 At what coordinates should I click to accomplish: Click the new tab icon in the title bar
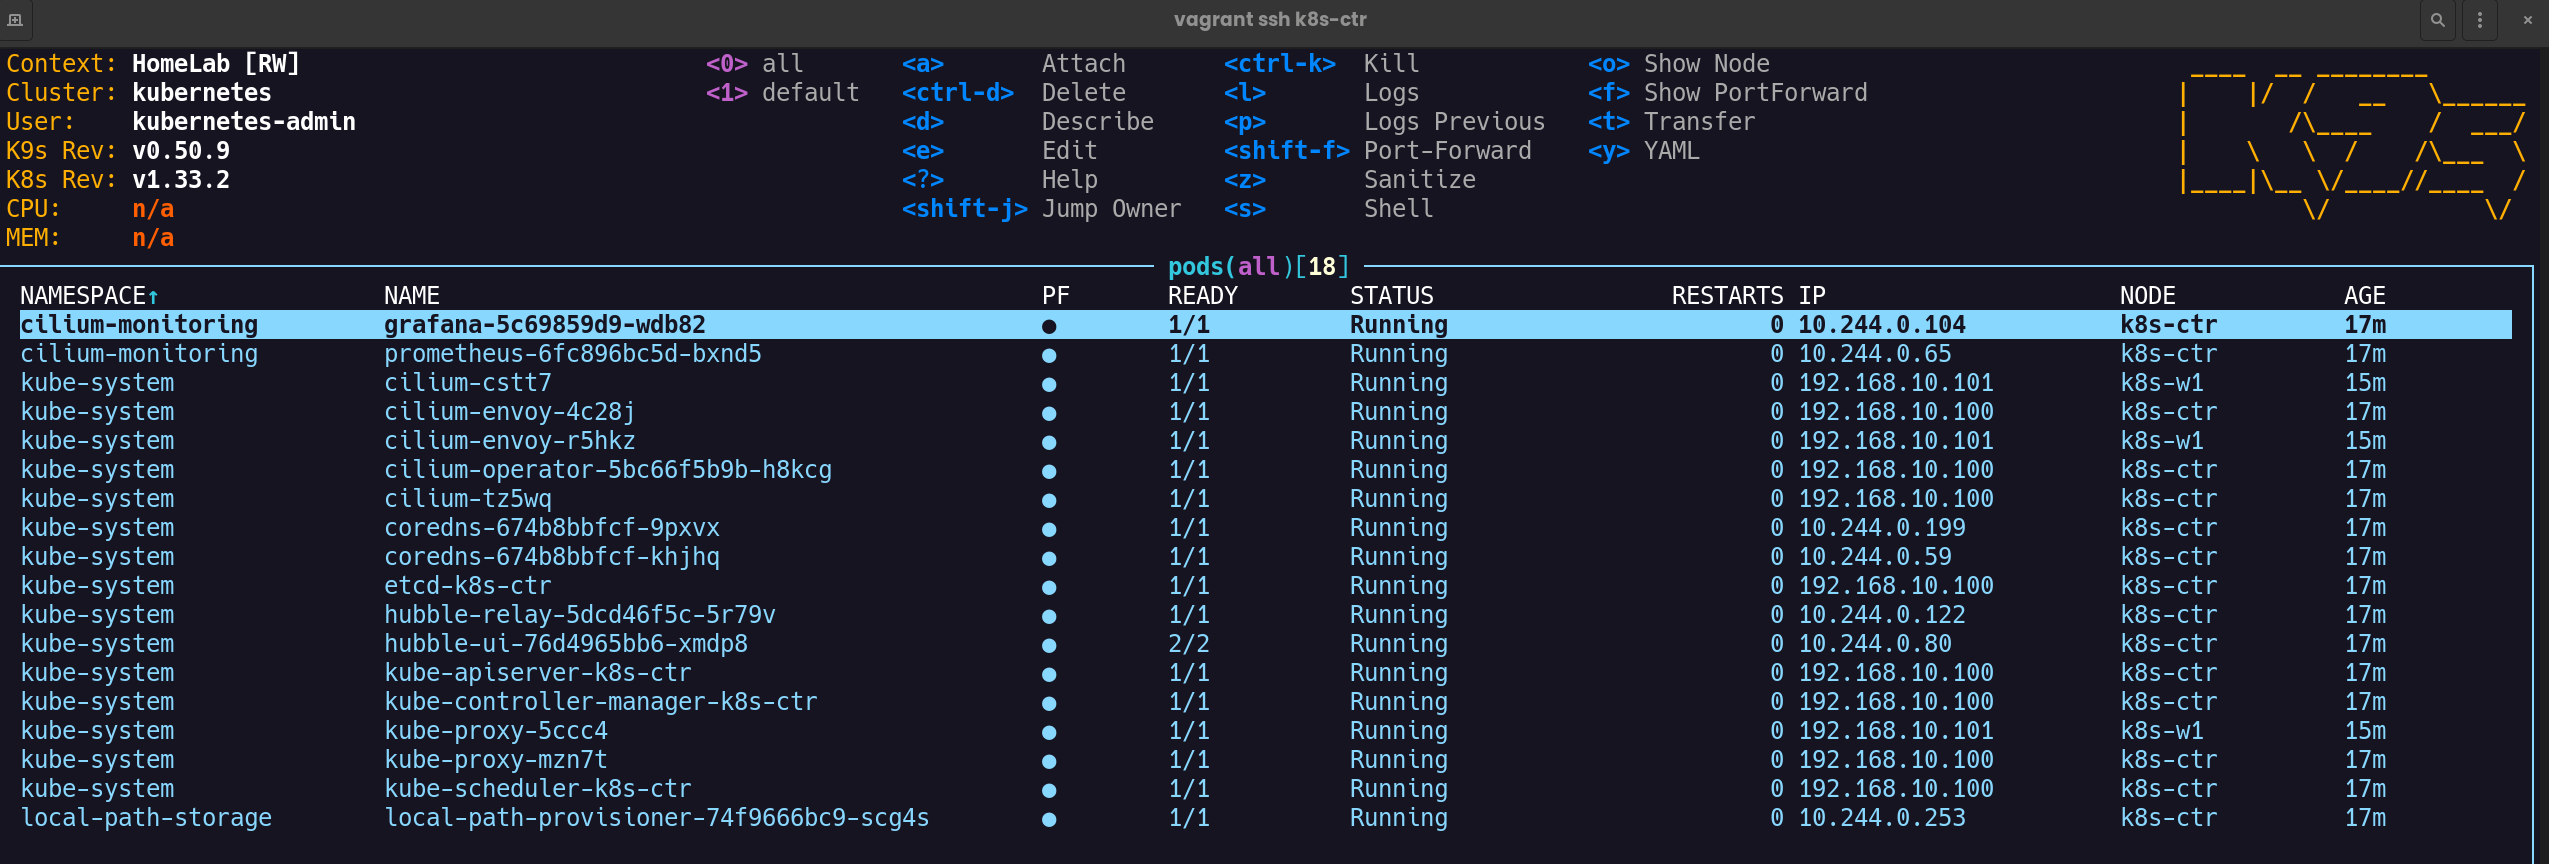15,20
